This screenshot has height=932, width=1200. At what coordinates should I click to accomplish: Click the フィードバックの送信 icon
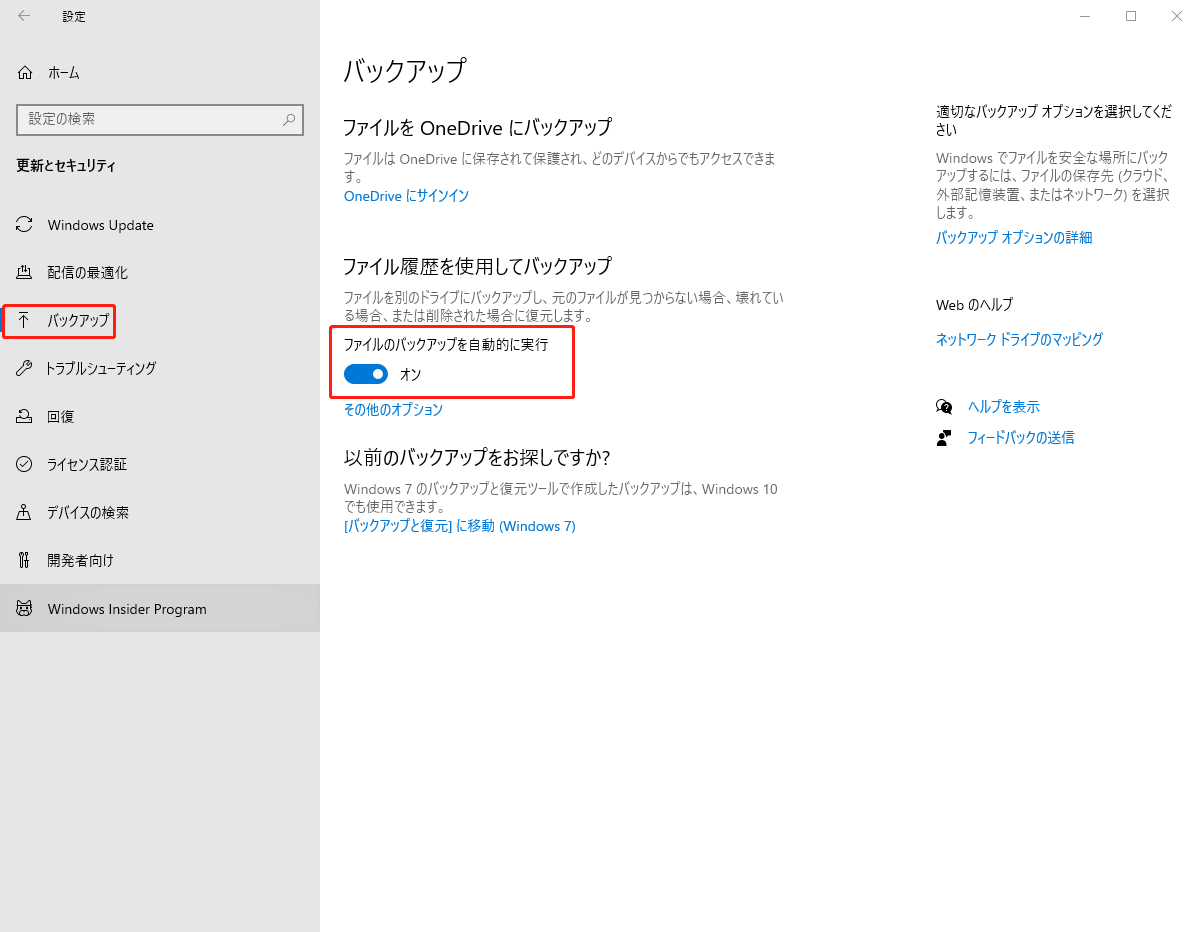point(944,437)
